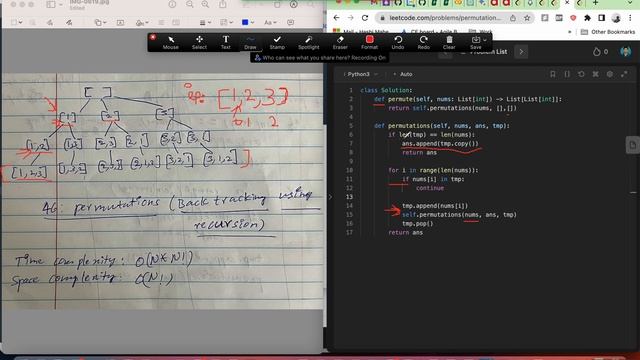Open text style Aa dropdown in Preview

pos(270,22)
